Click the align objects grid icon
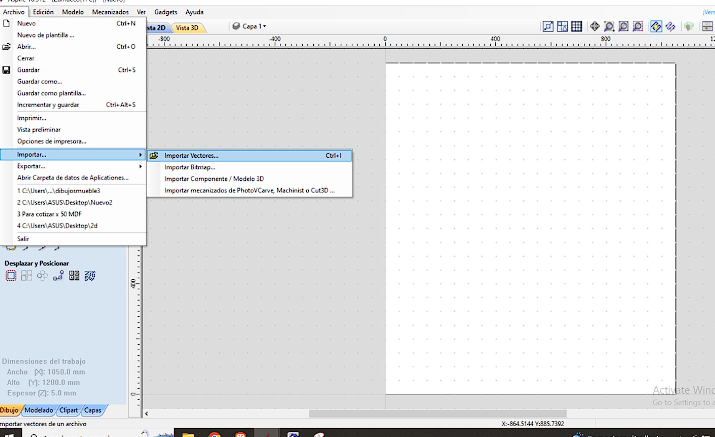The image size is (715, 437). [26, 276]
